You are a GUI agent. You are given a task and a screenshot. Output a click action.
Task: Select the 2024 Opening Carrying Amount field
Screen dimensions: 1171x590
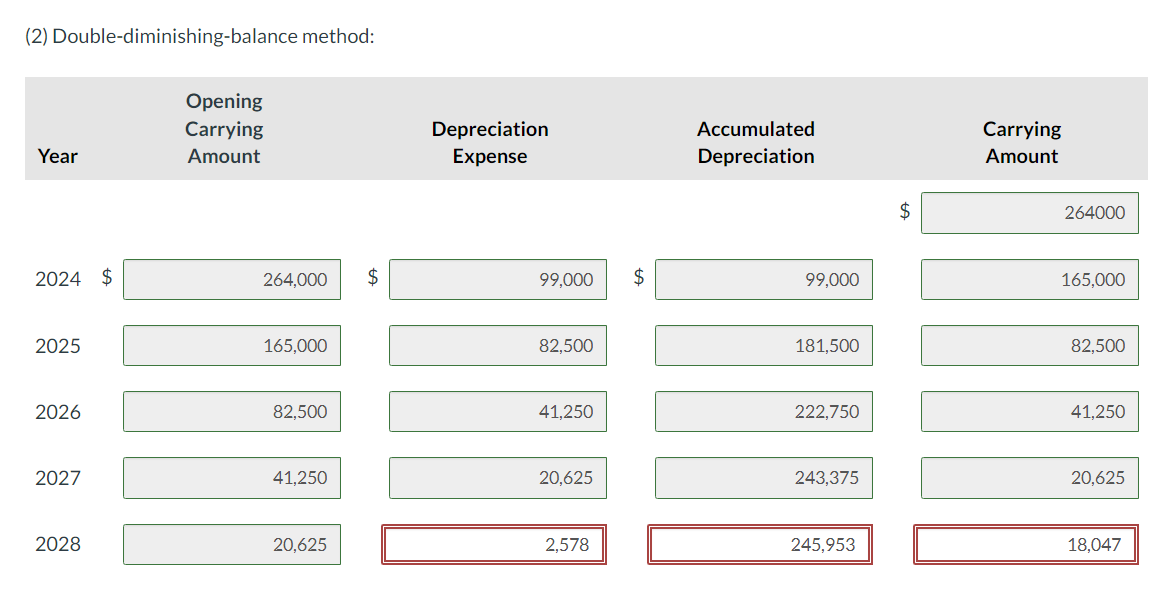(x=231, y=279)
